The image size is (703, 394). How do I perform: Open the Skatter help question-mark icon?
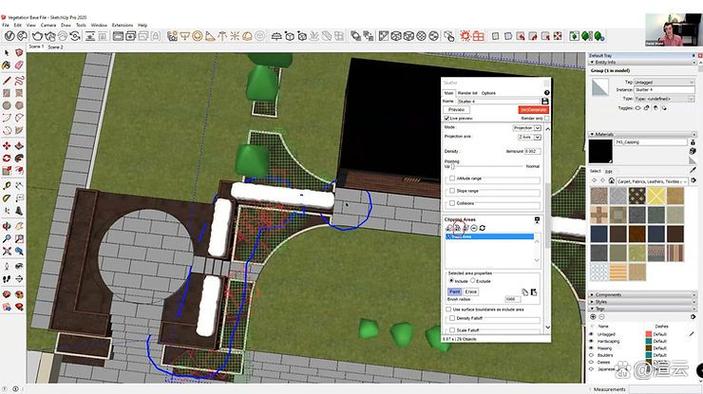(x=547, y=93)
